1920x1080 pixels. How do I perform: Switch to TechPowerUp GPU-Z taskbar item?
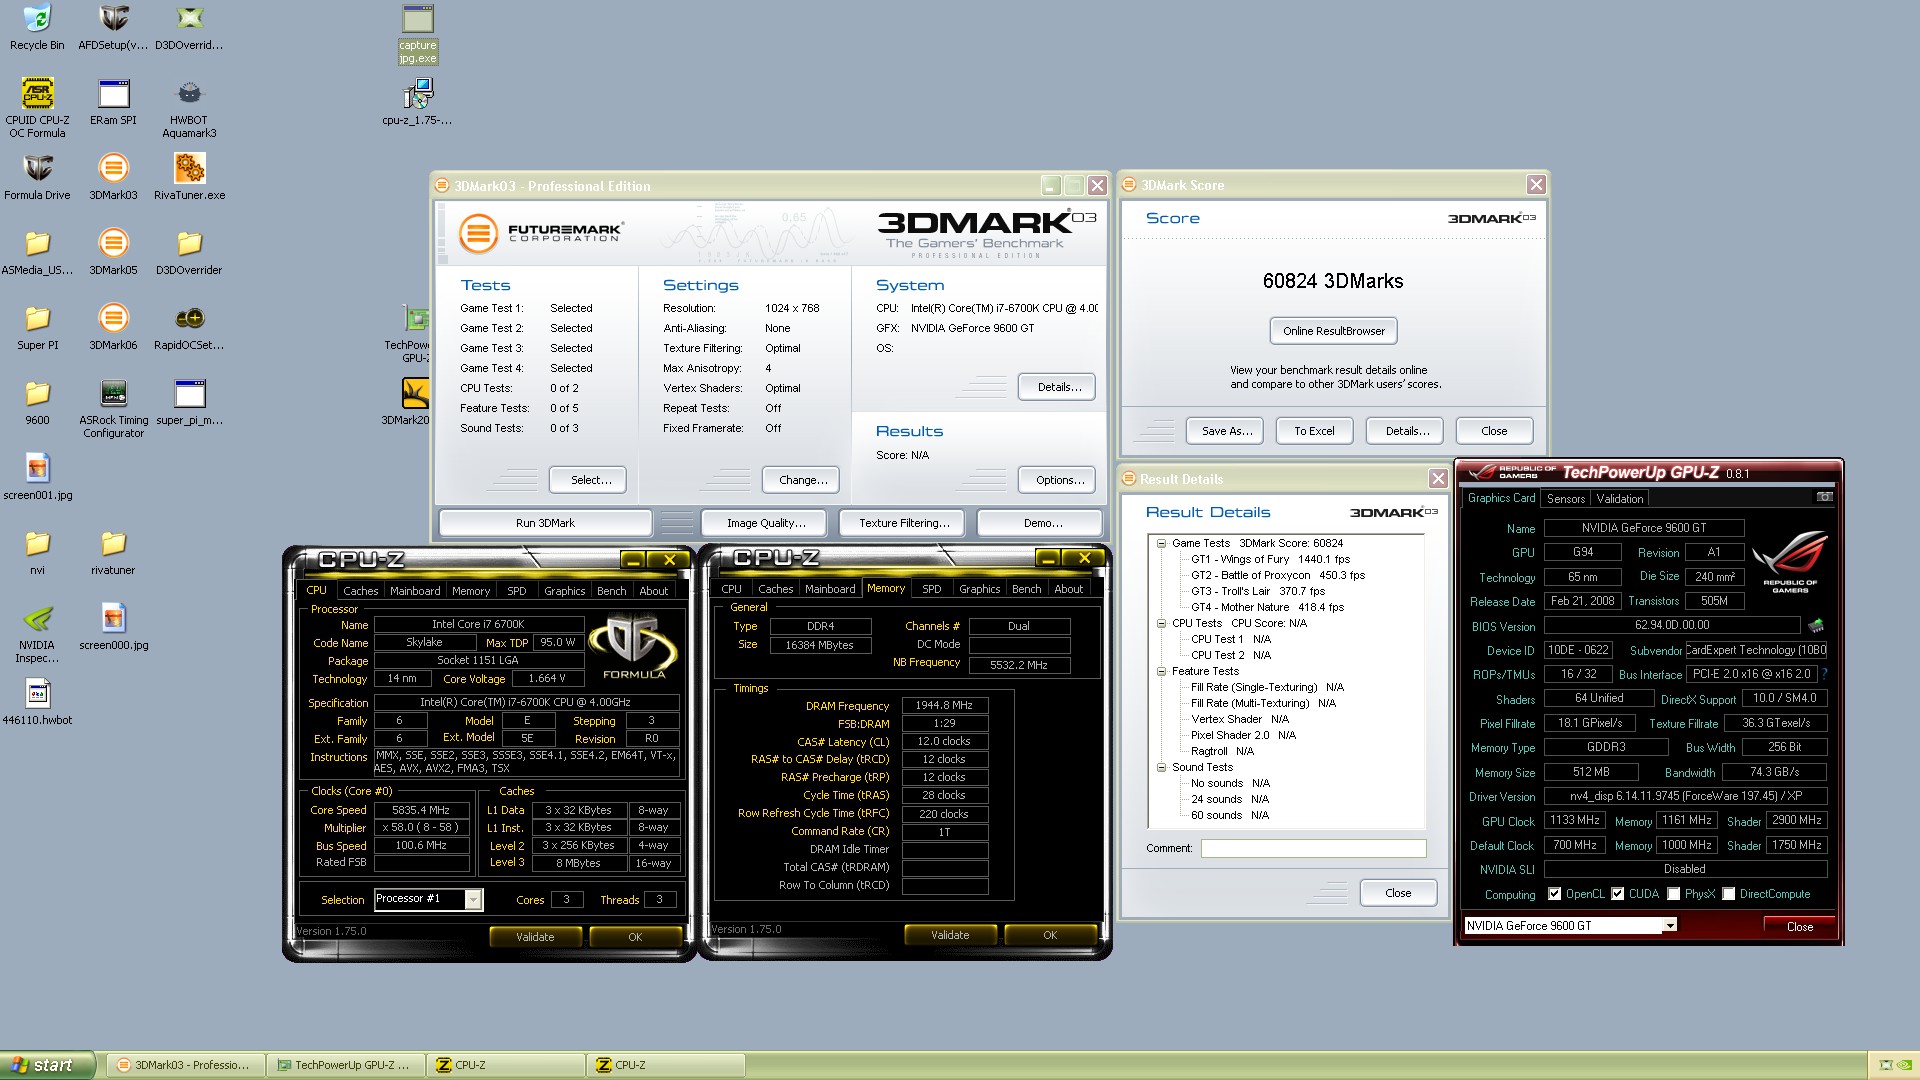tap(344, 1065)
